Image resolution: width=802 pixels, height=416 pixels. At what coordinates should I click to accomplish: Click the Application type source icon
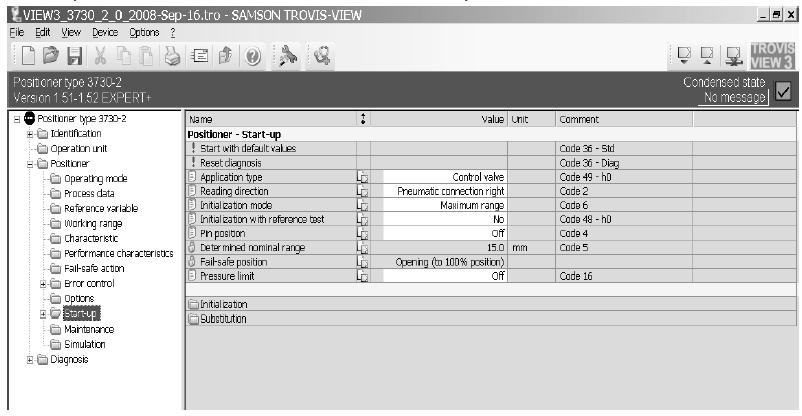362,177
